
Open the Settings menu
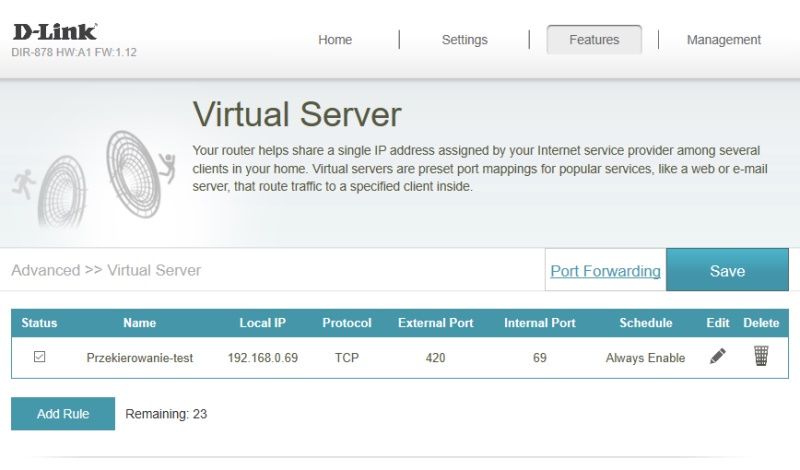tap(464, 40)
